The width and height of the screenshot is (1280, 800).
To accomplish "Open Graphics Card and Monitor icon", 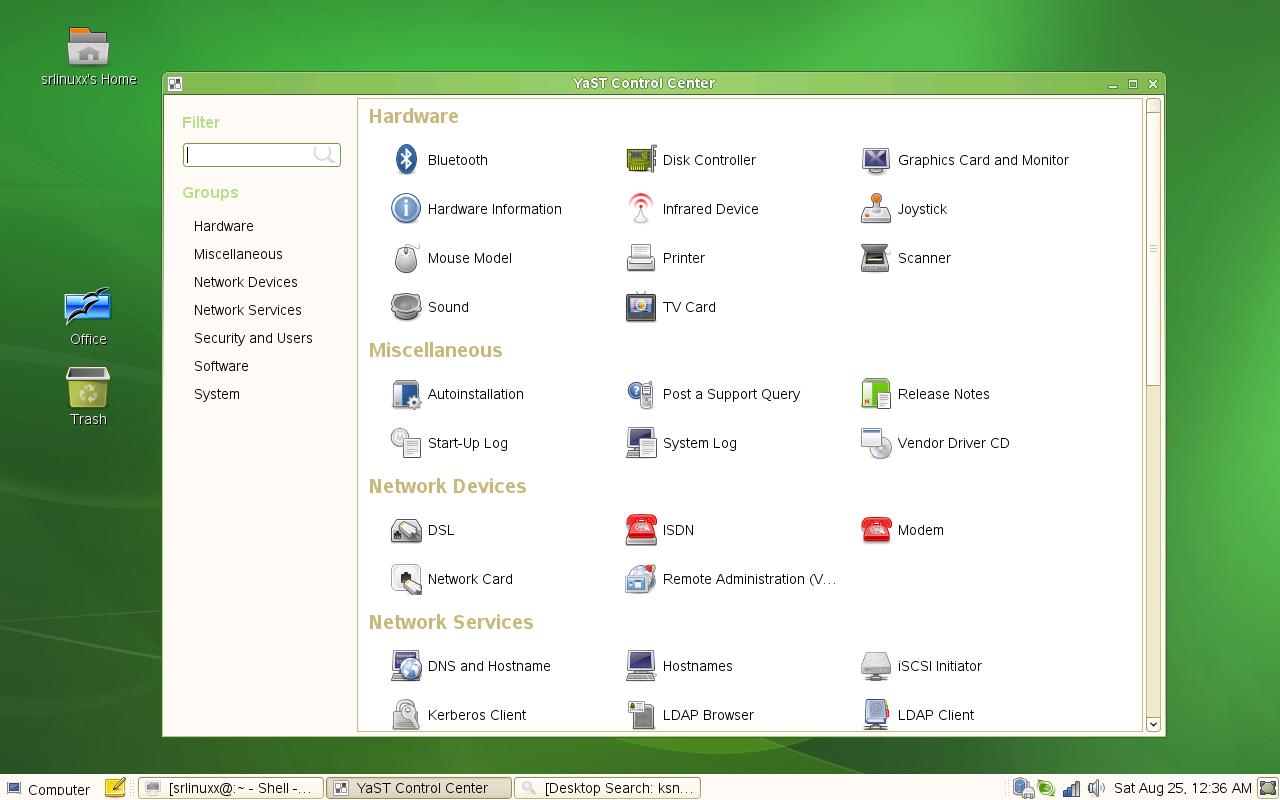I will click(x=876, y=160).
